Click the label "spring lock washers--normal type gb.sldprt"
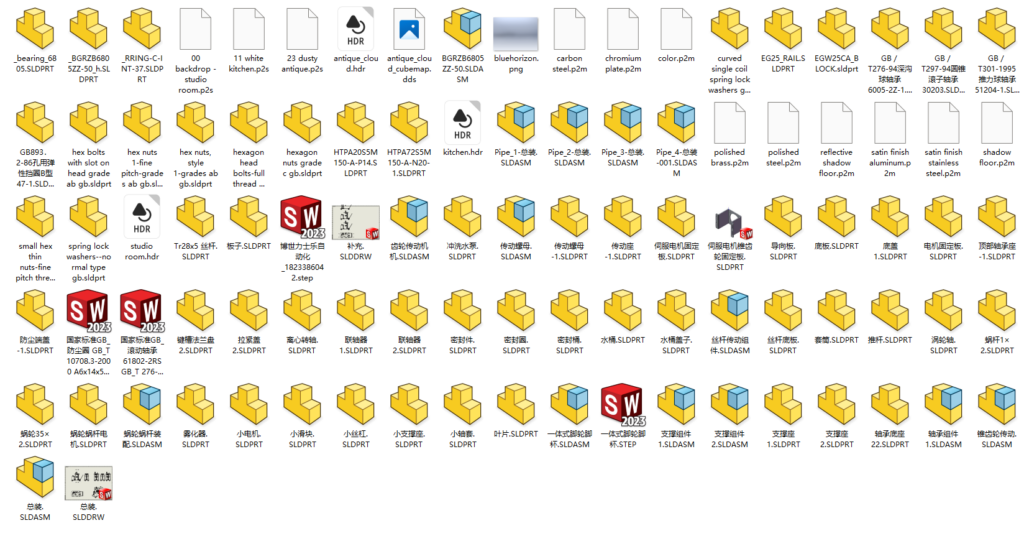1024x546 pixels. tap(89, 262)
